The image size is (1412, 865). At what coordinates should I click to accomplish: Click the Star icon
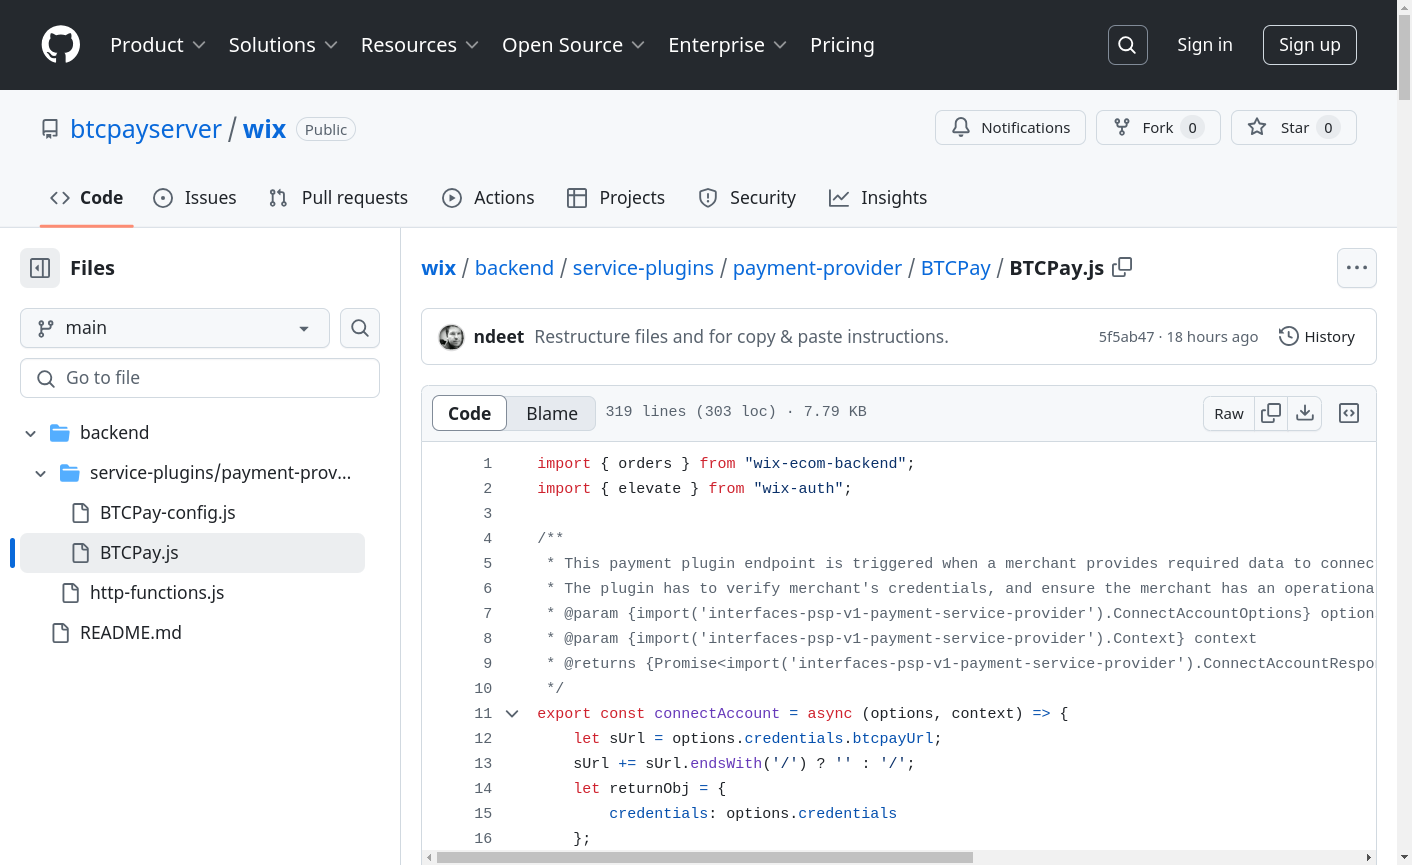(1257, 127)
